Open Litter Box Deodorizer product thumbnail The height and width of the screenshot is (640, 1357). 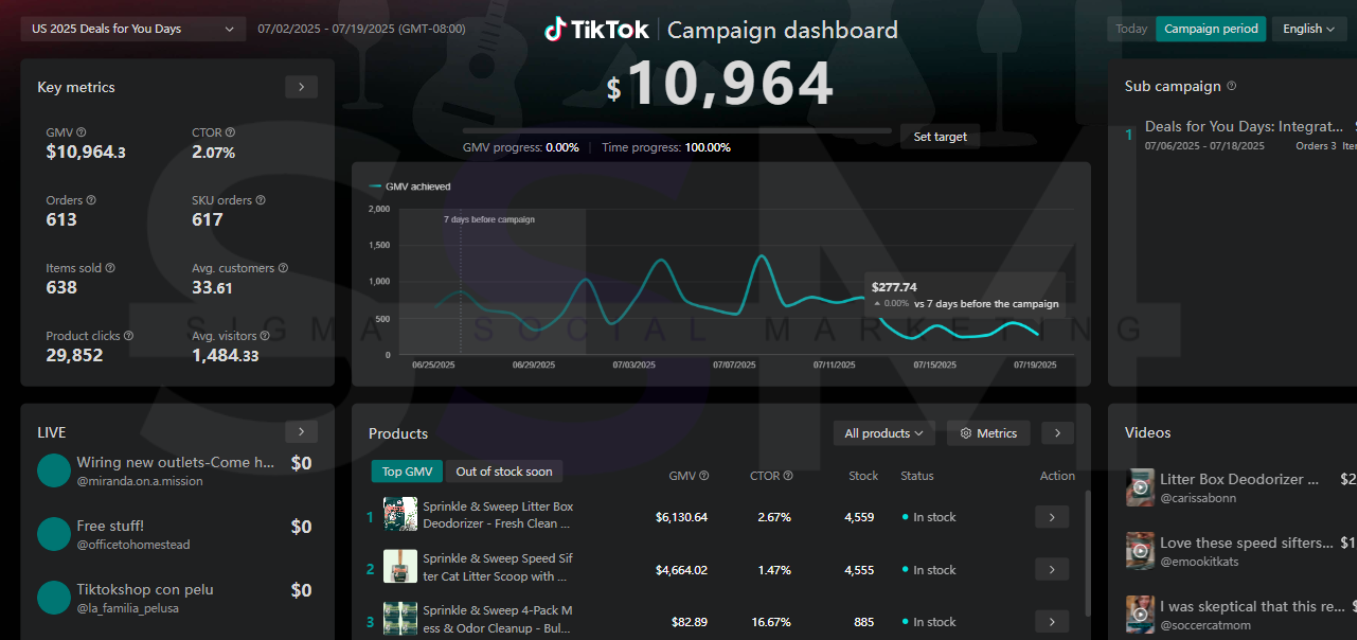tap(400, 514)
